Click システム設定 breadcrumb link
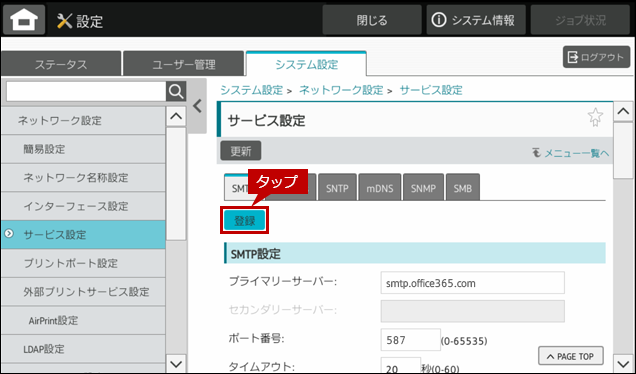Screen dimensions: 636x374 pyautogui.click(x=251, y=90)
